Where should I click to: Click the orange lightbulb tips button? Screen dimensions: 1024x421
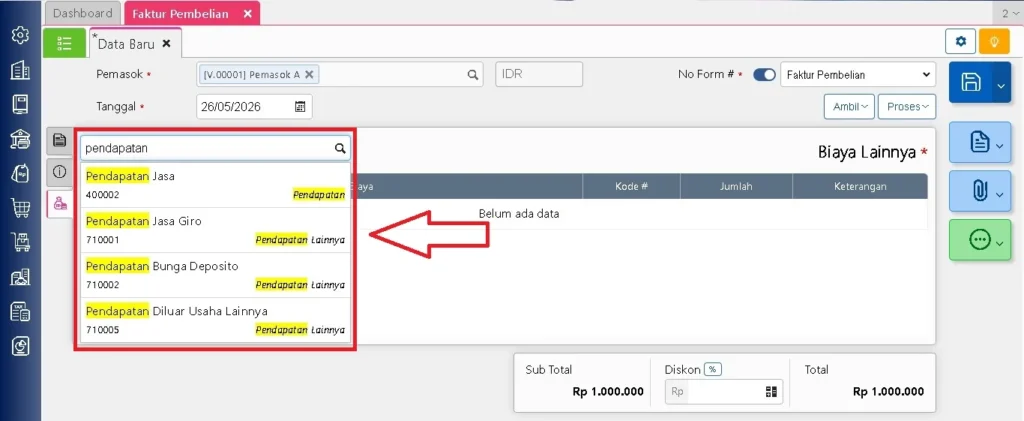994,42
